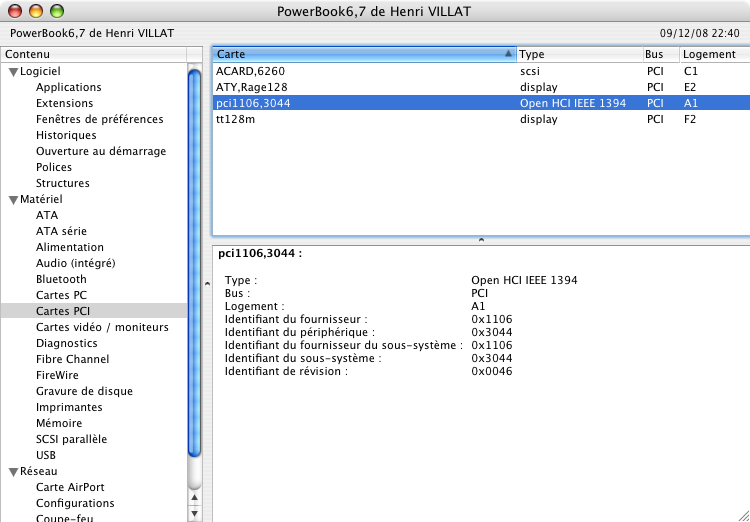Click the F2 logement cell
The height and width of the screenshot is (522, 750).
pyautogui.click(x=690, y=119)
